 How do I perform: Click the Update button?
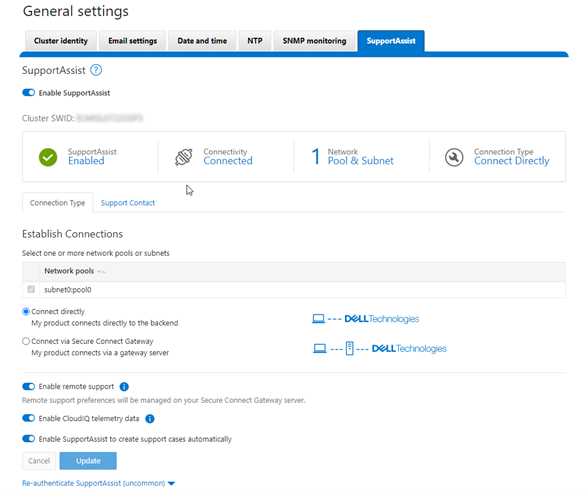88,461
